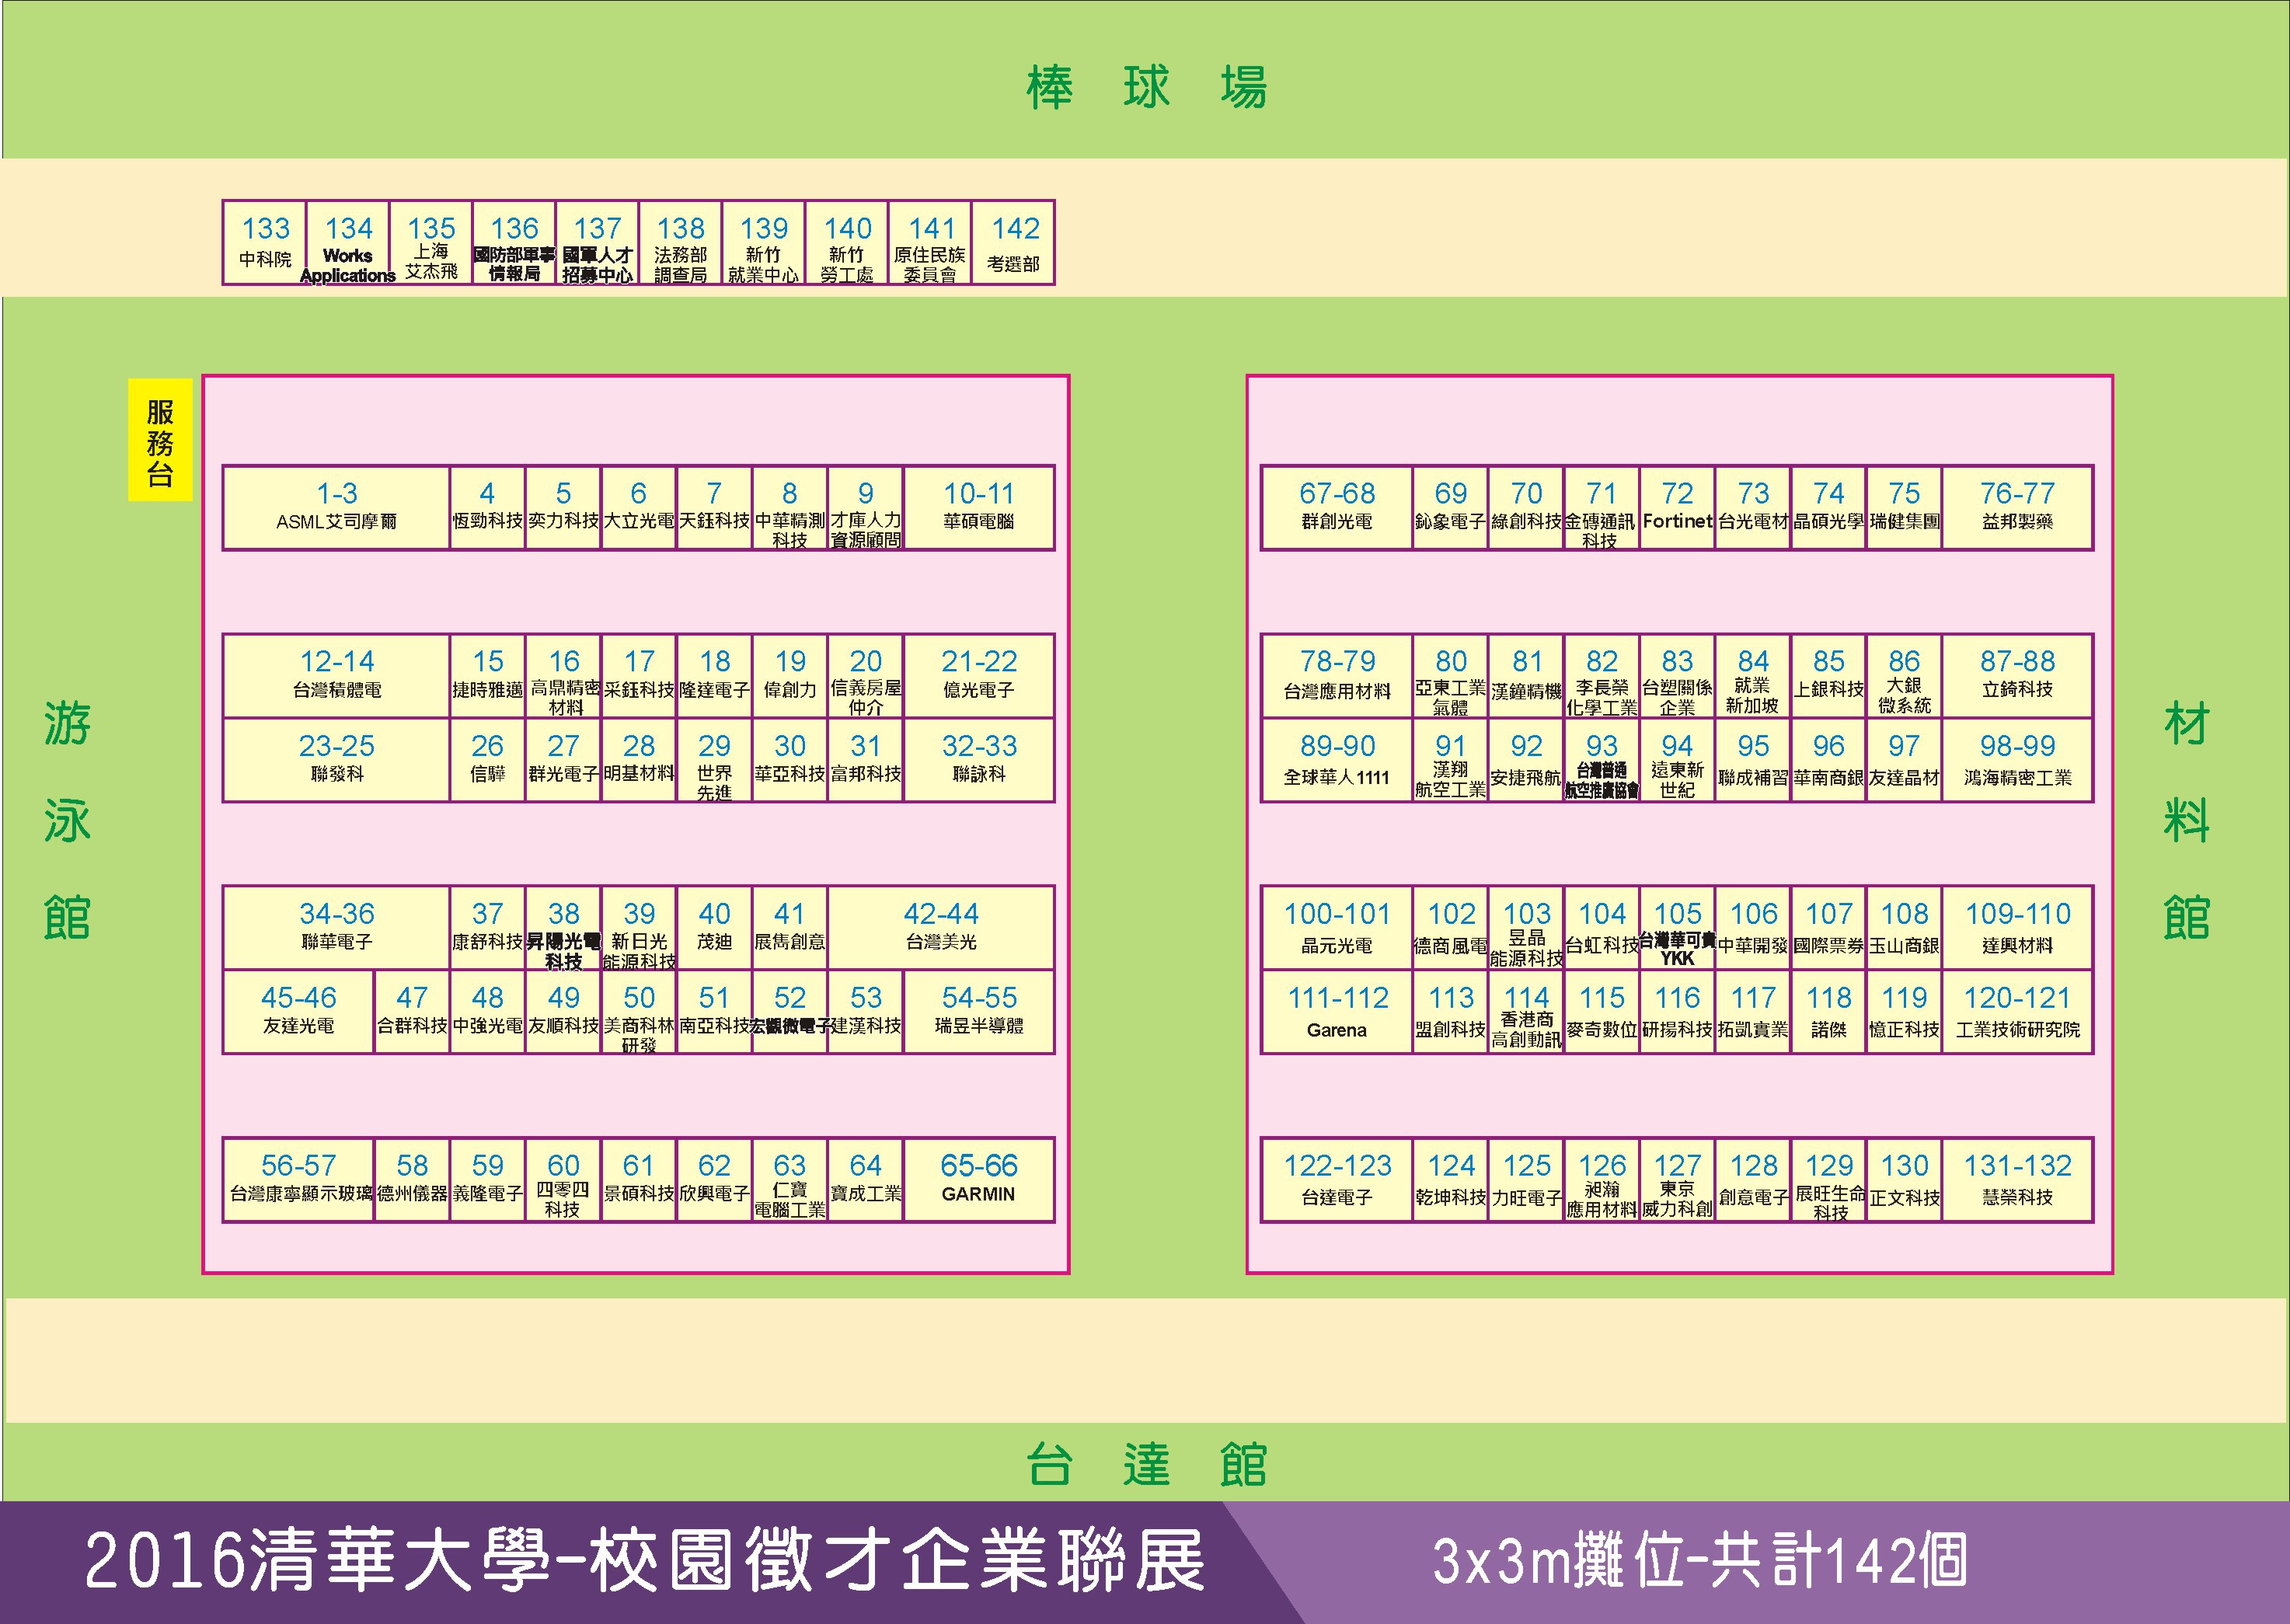
Task: Choose booth 10-11 華碩電腦
Action: (979, 507)
